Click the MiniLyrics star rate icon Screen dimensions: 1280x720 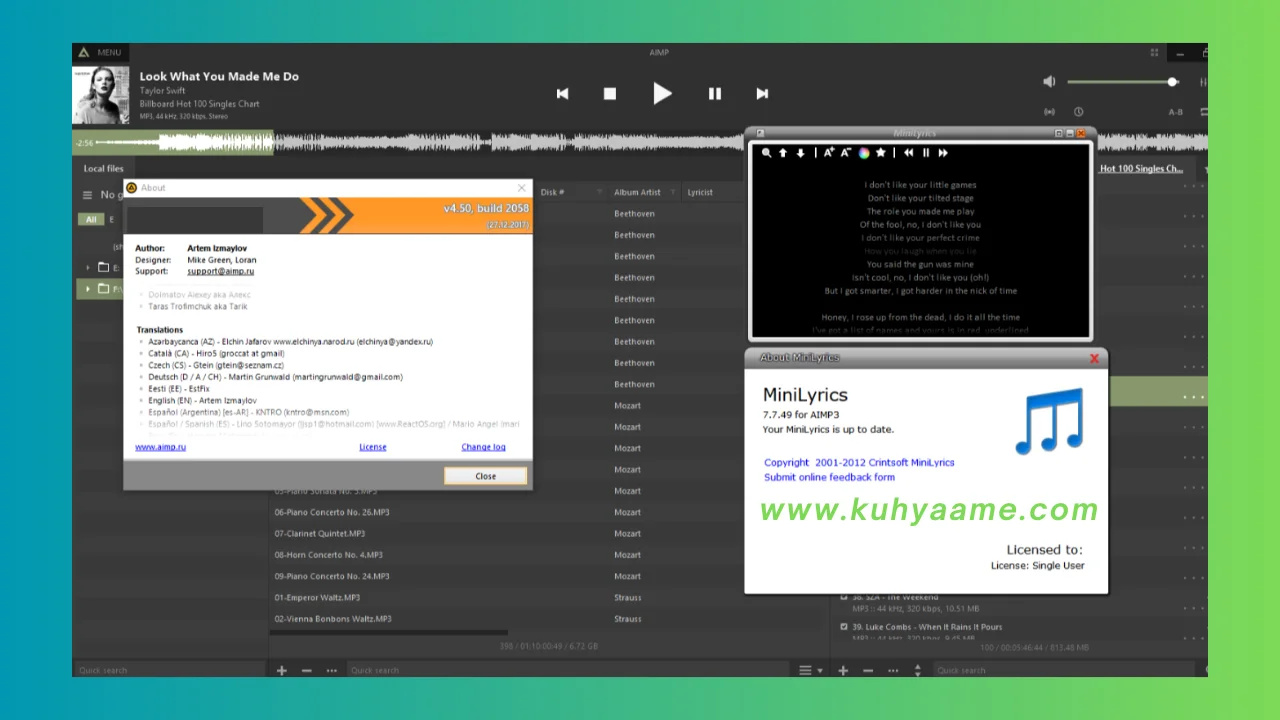pyautogui.click(x=880, y=153)
